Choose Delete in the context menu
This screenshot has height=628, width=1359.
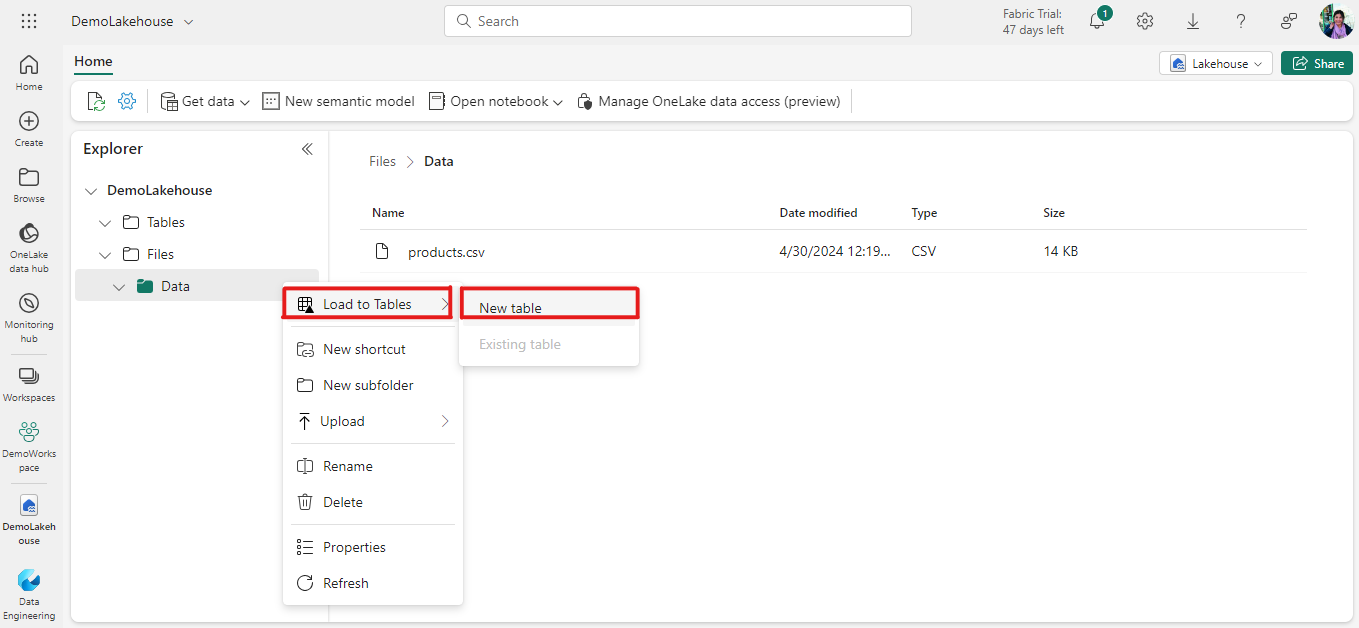pos(372,502)
